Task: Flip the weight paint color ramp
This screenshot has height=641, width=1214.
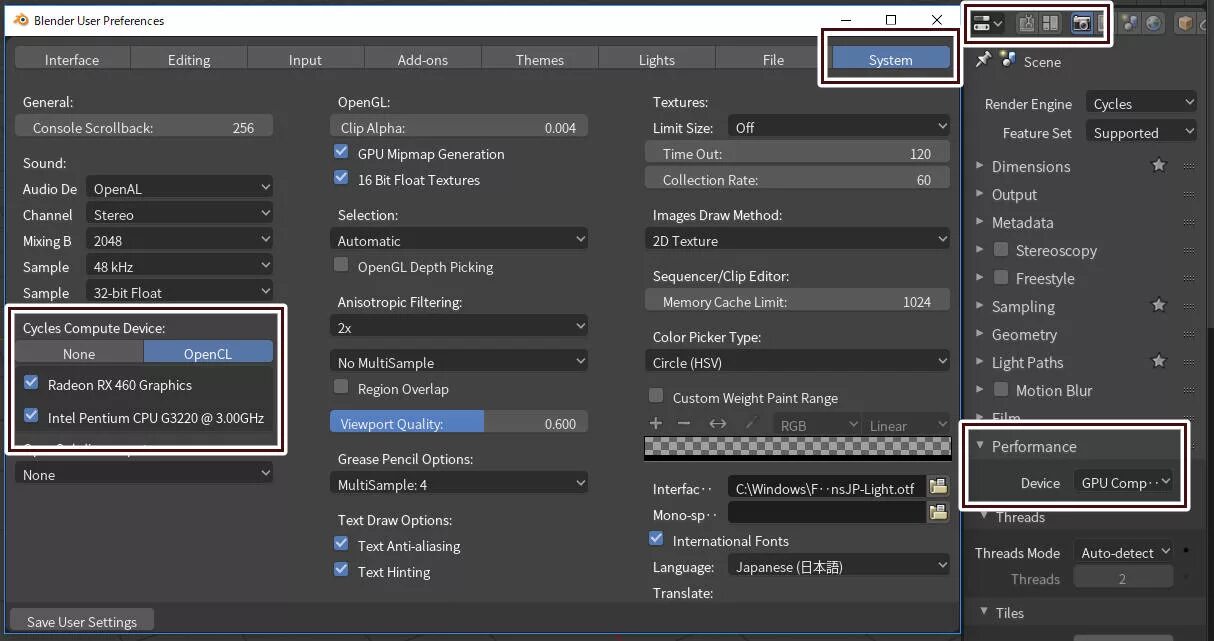Action: [x=717, y=424]
